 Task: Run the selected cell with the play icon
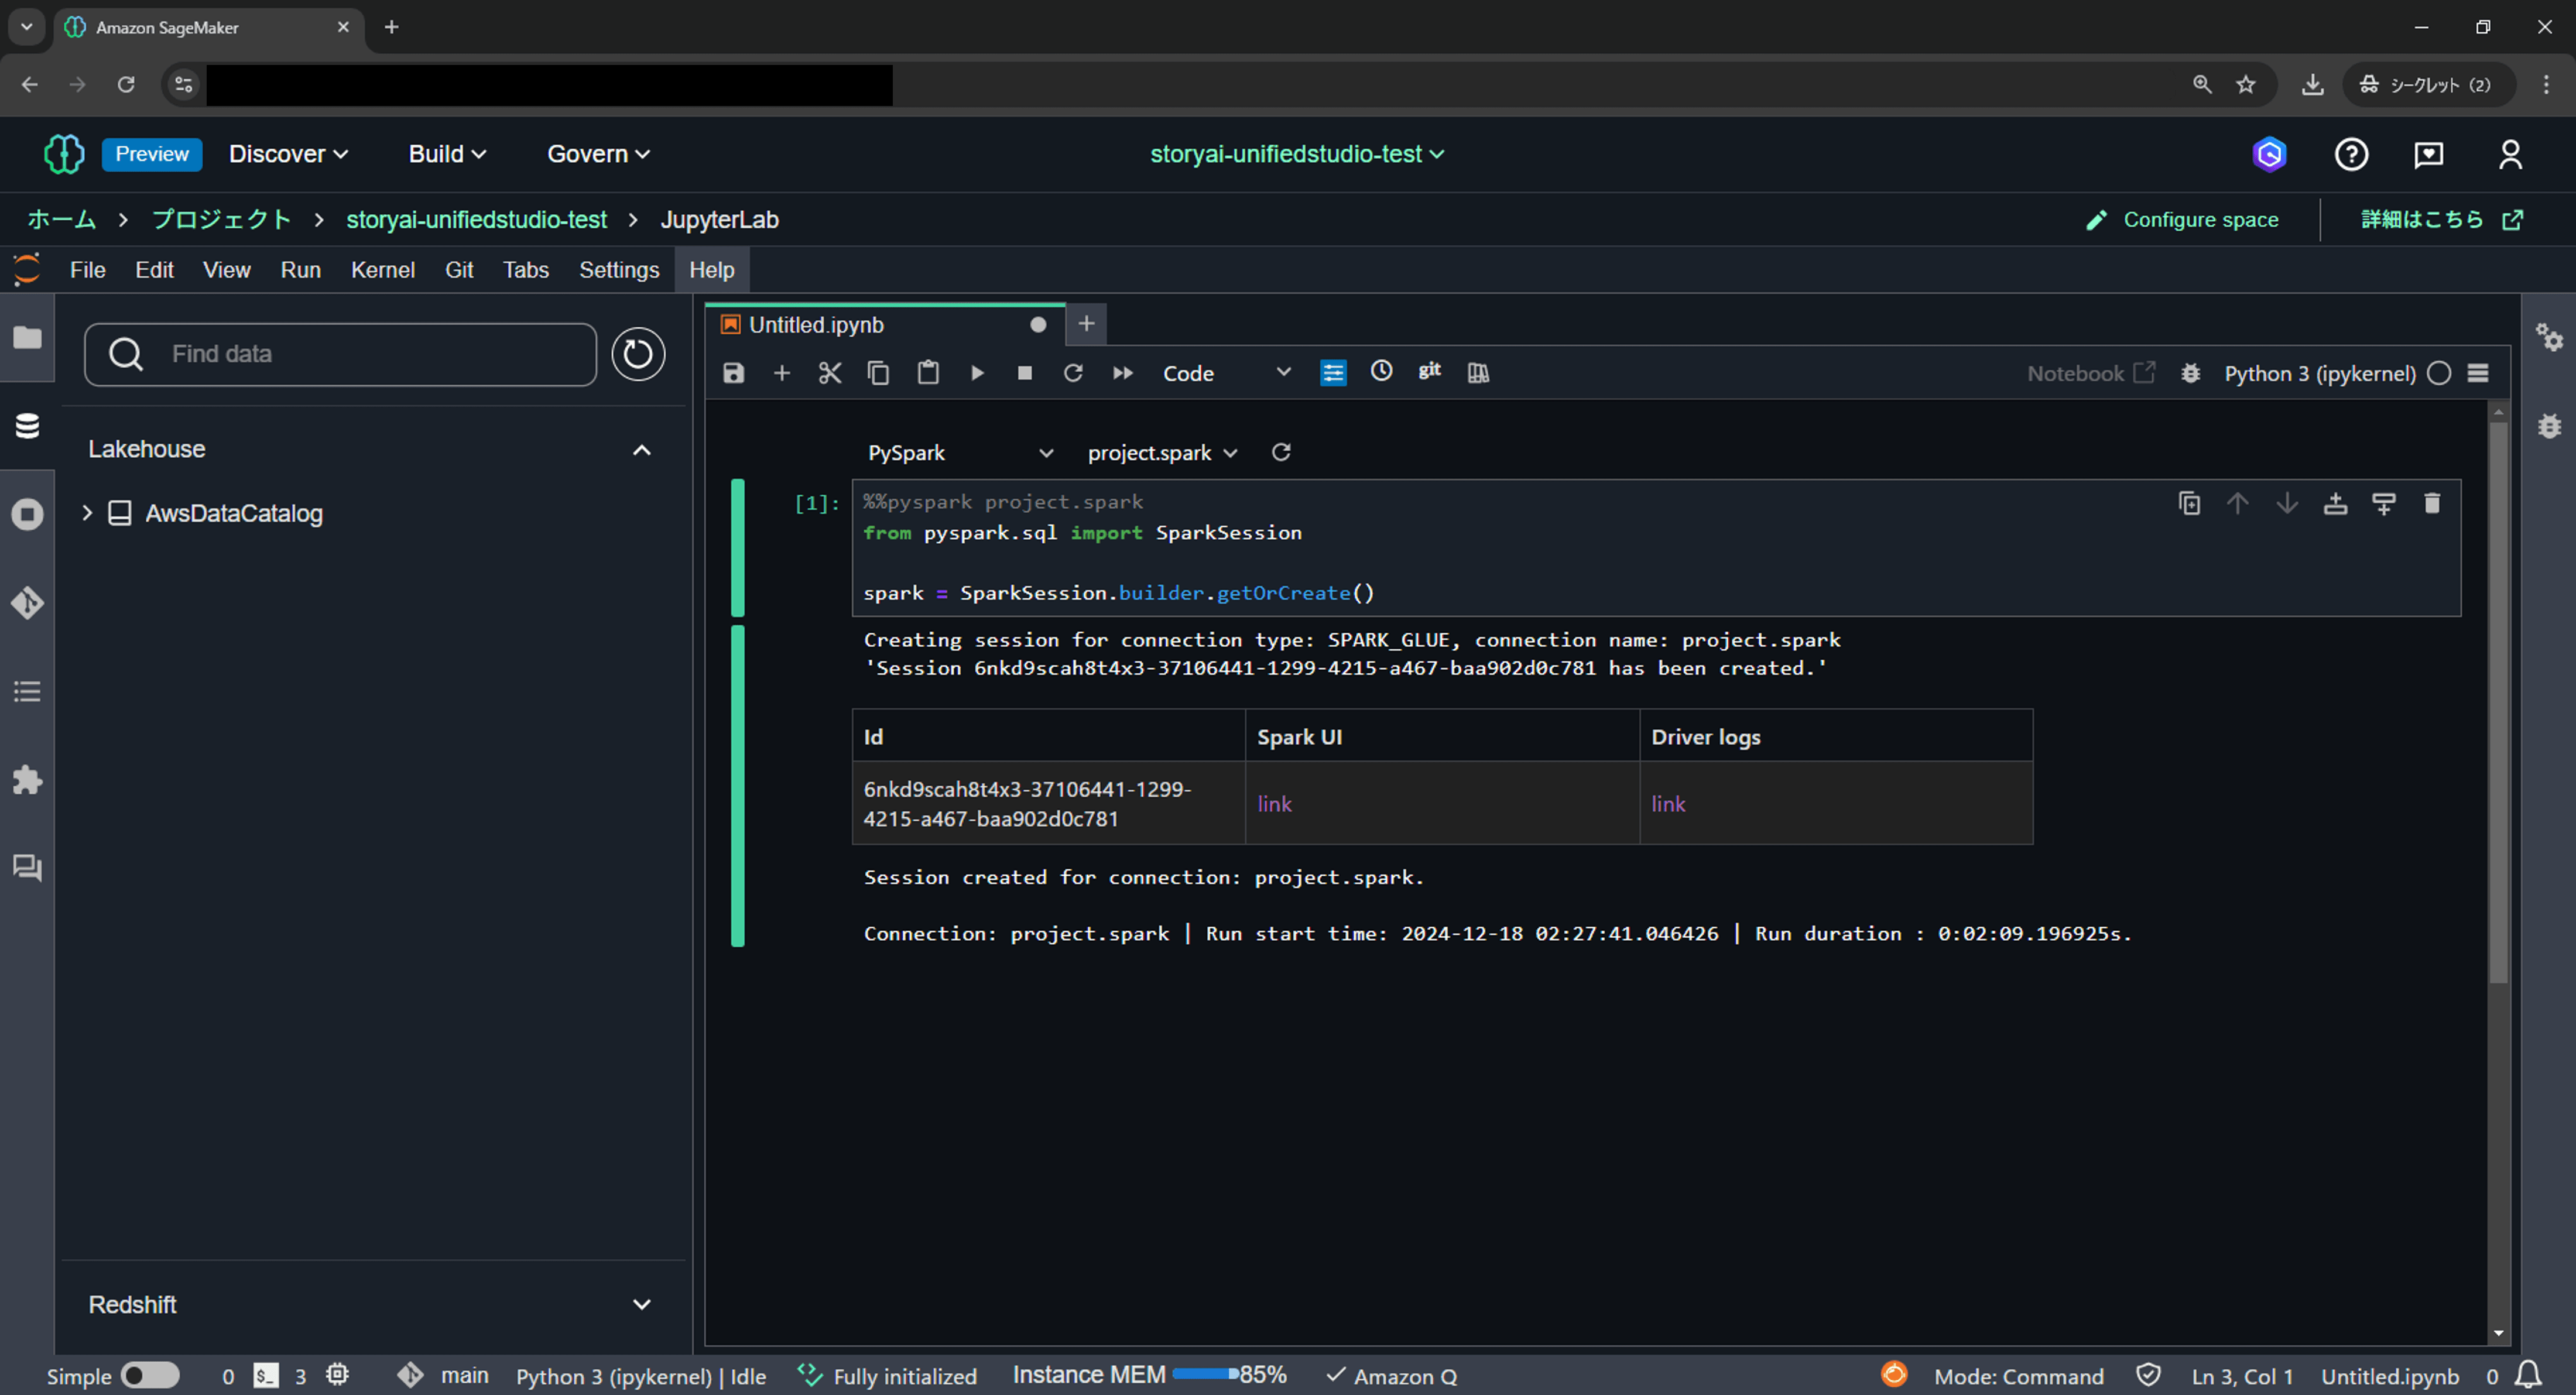click(x=977, y=373)
